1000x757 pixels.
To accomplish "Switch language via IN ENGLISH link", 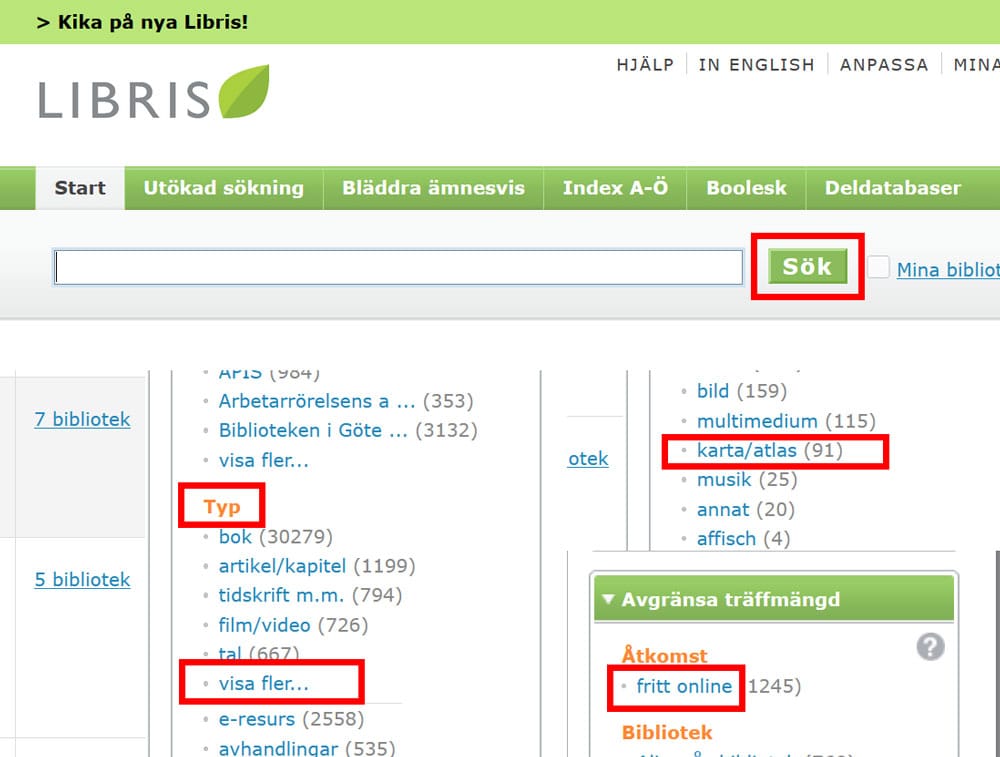I will 756,65.
